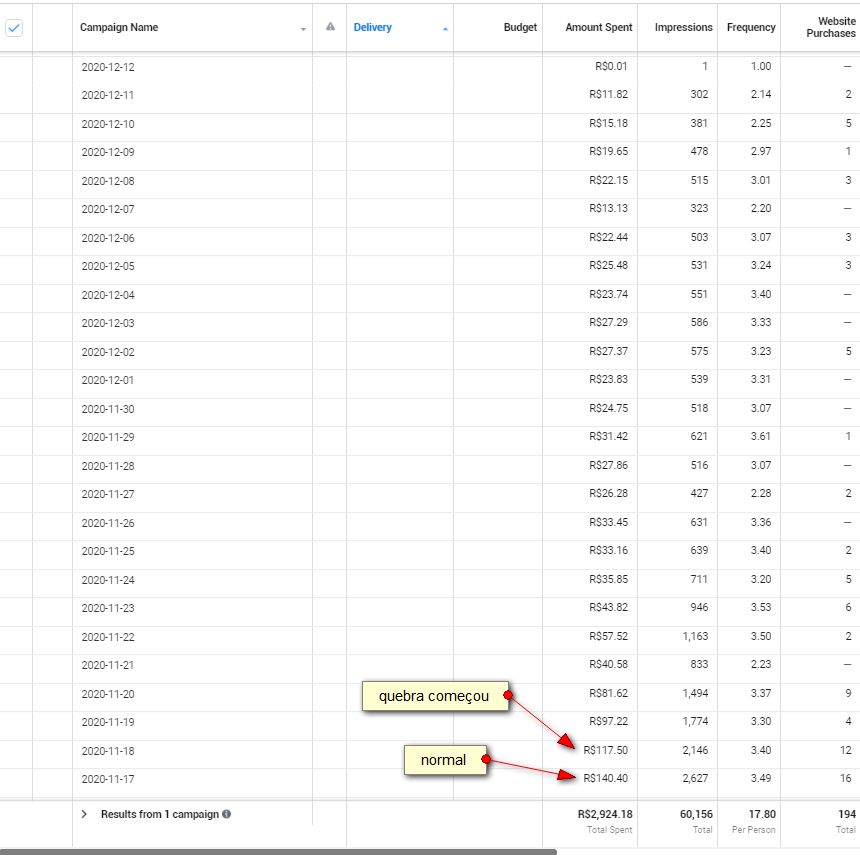Open the Campaign Name column dropdown arrow

click(x=303, y=29)
